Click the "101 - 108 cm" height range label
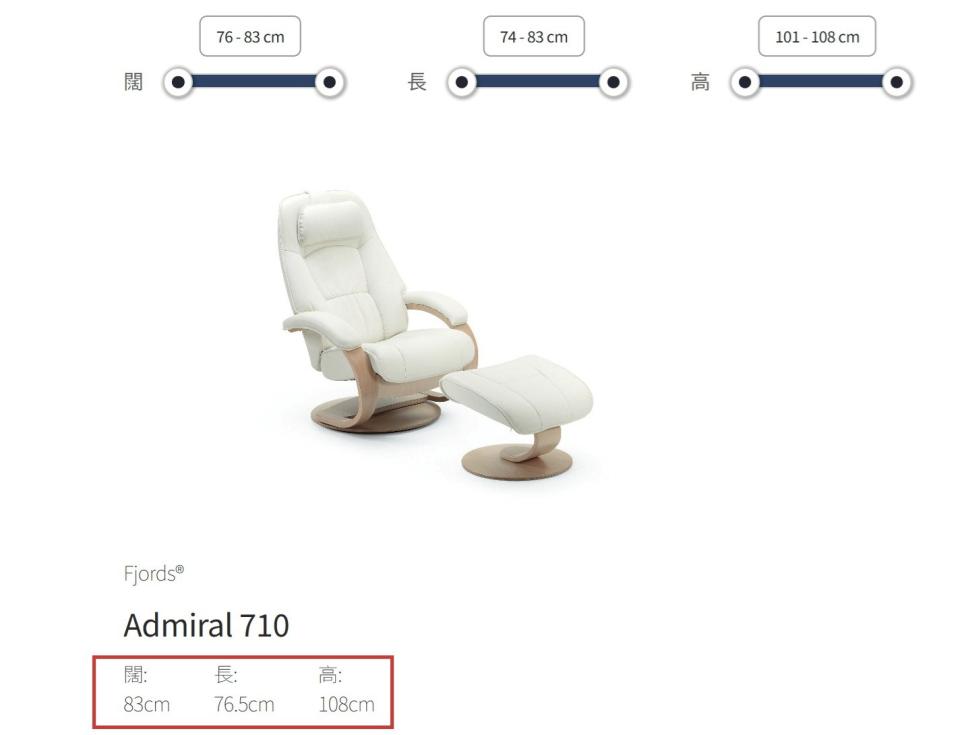 pyautogui.click(x=817, y=37)
